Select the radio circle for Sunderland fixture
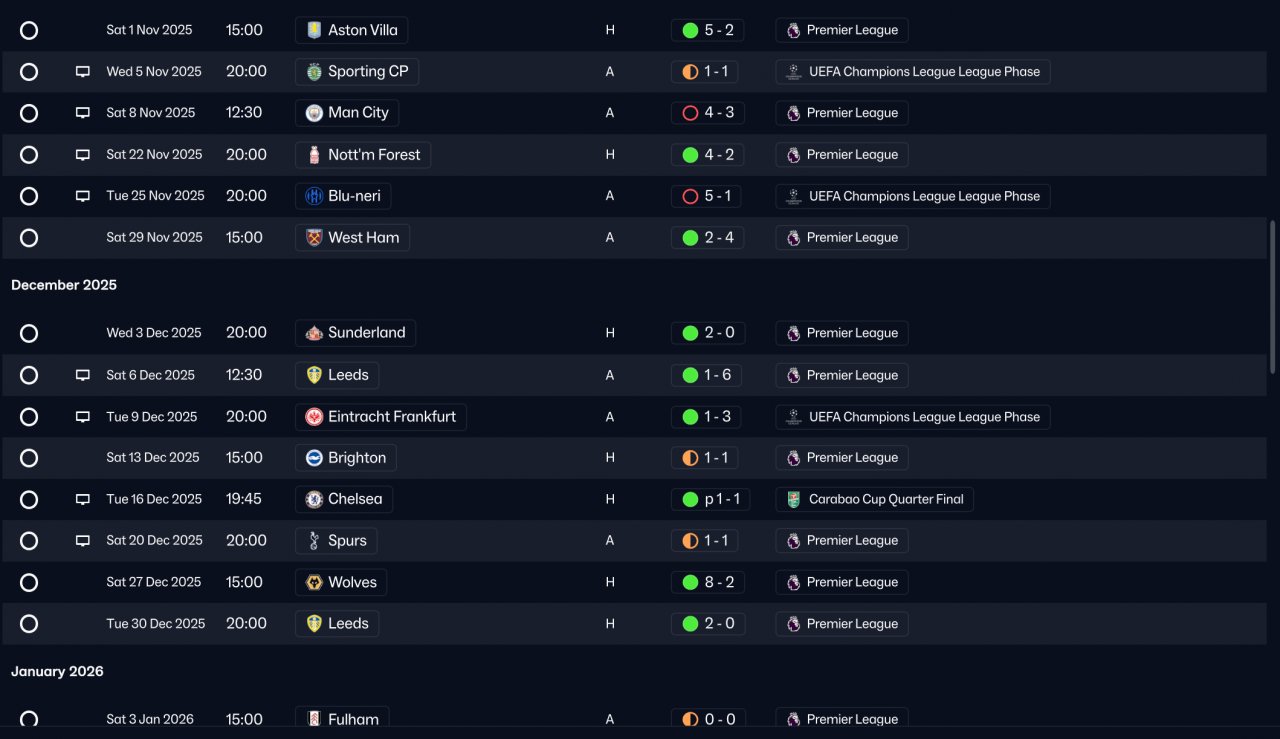The height and width of the screenshot is (739, 1280). 29,333
